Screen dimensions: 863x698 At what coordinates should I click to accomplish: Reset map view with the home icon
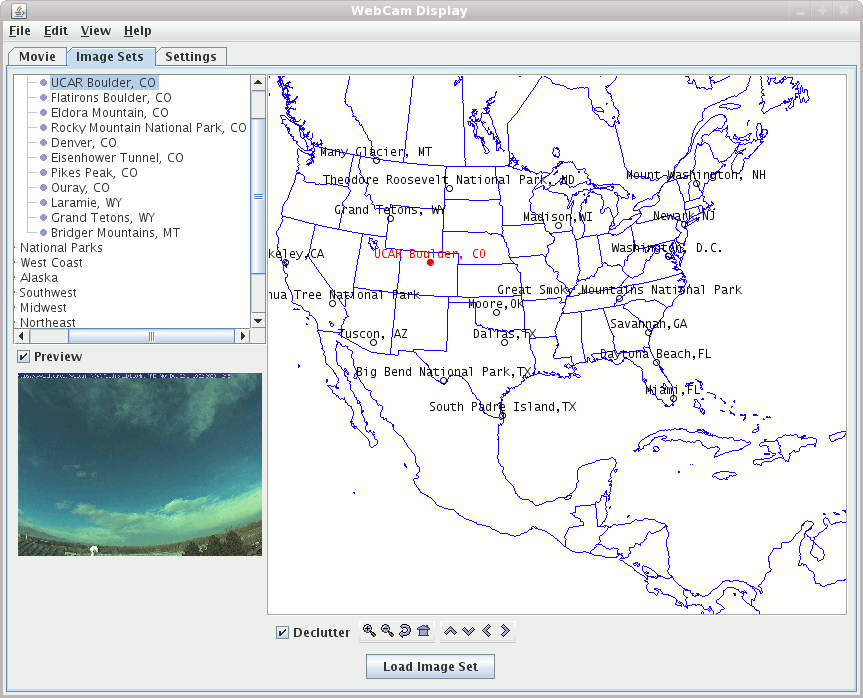pos(423,631)
